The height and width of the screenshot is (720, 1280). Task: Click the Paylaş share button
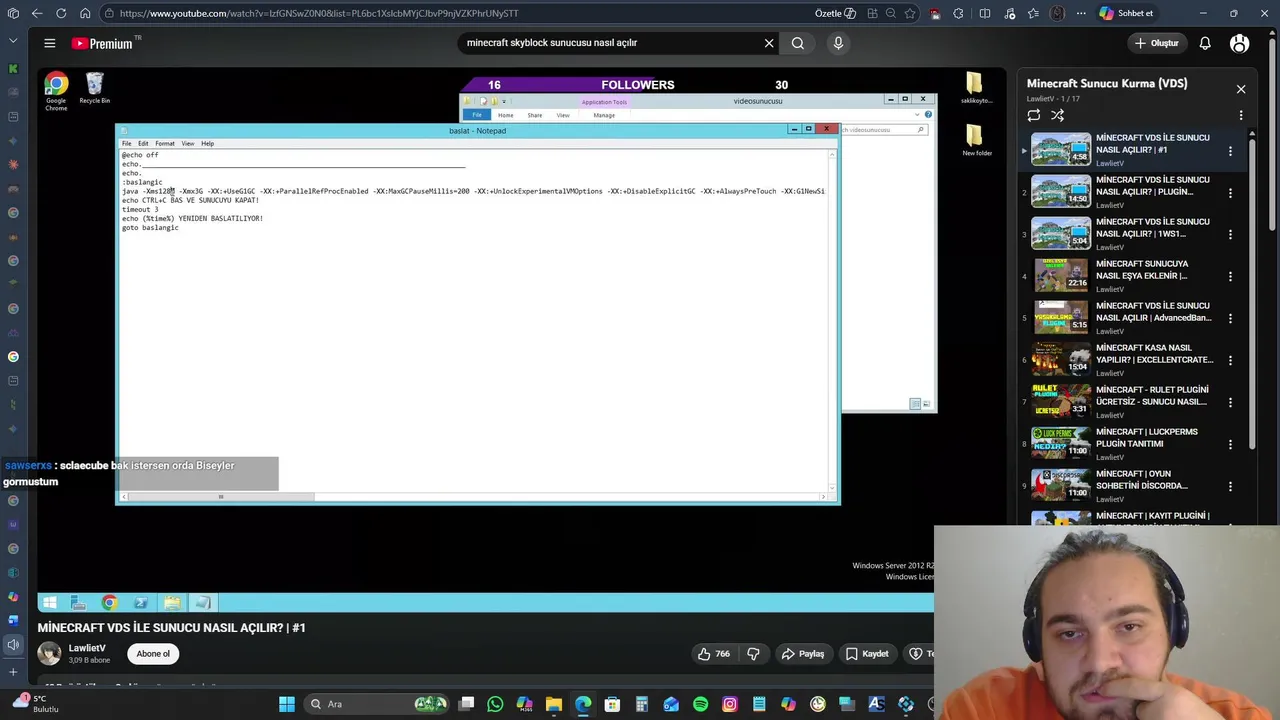point(803,654)
